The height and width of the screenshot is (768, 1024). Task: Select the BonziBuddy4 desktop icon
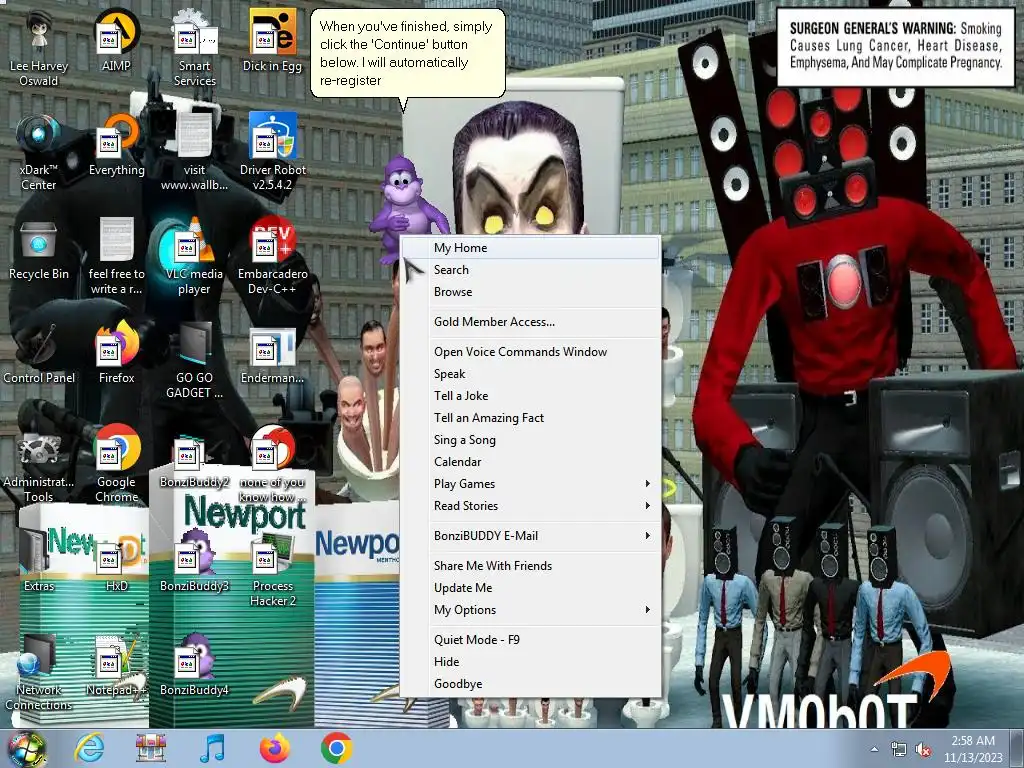195,665
